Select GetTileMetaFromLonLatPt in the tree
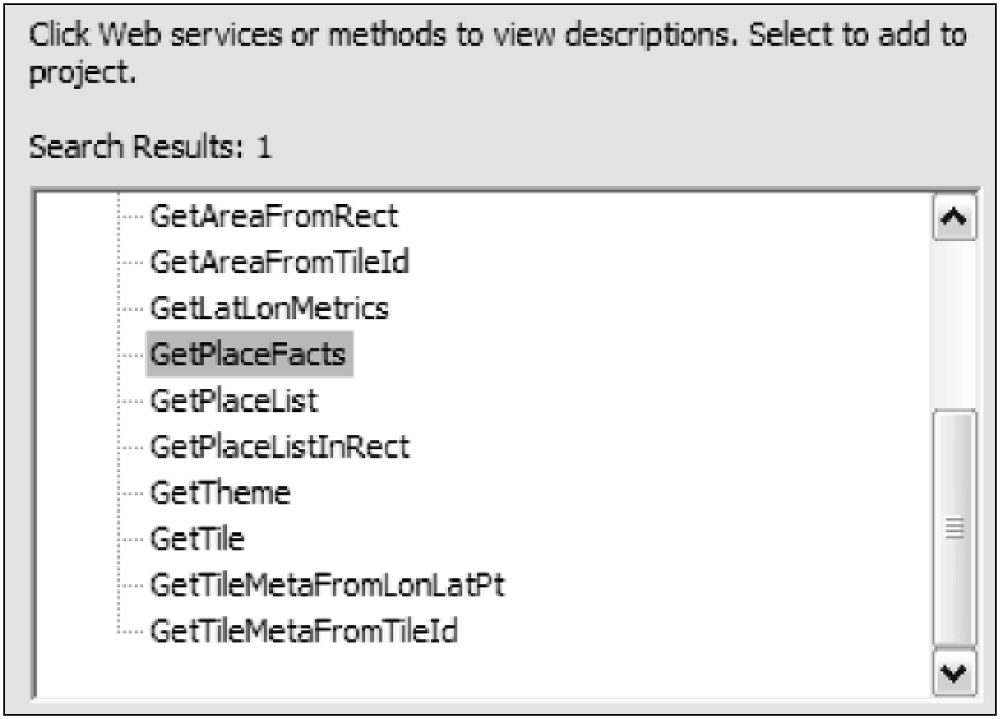This screenshot has height=719, width=1000. point(326,585)
